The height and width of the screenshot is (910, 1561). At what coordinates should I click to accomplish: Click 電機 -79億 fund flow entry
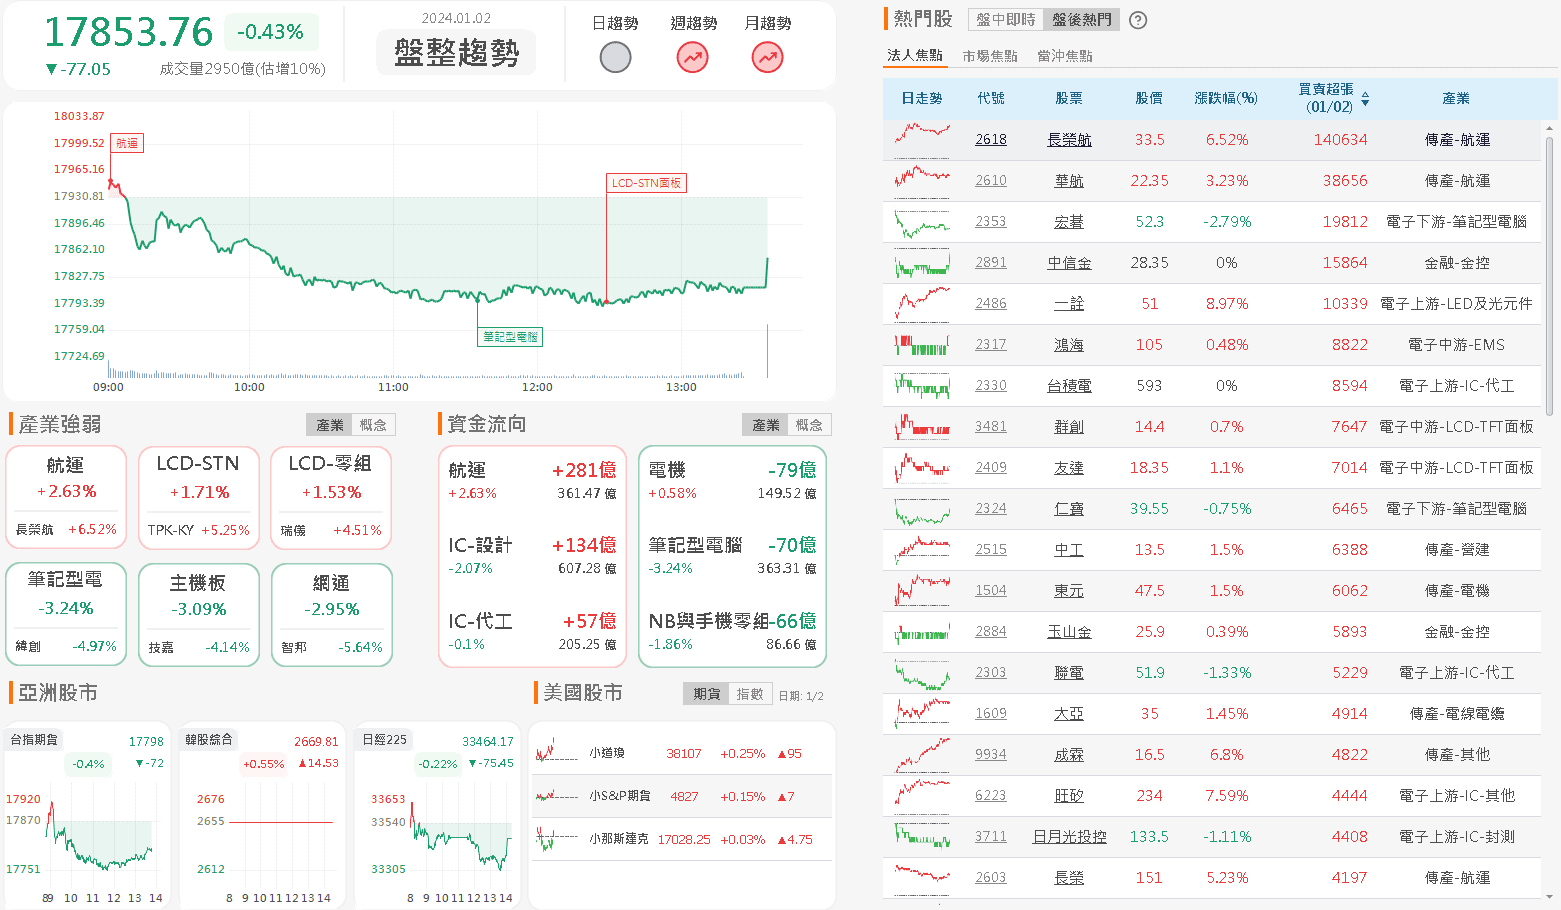coord(732,480)
